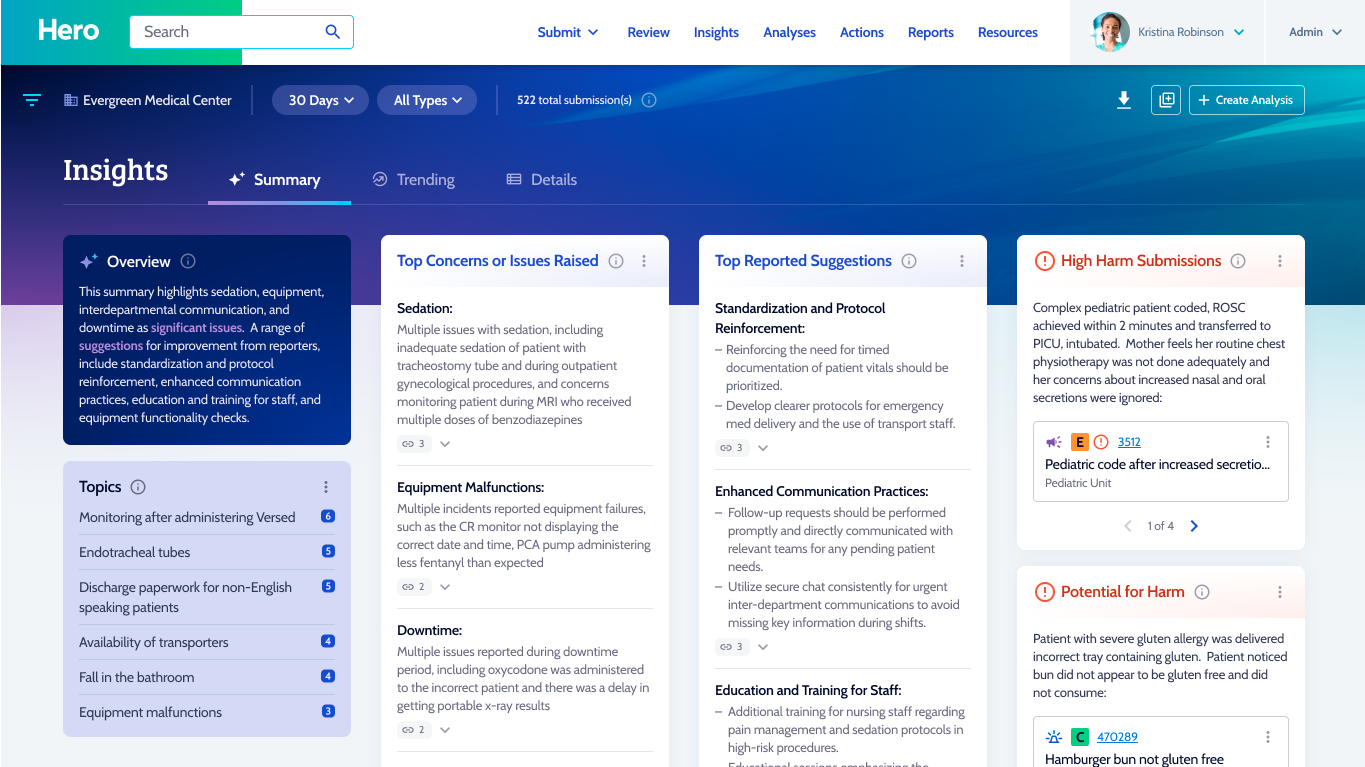Expand the Sedation concern linked items chevron
The width and height of the screenshot is (1365, 767).
click(x=445, y=444)
